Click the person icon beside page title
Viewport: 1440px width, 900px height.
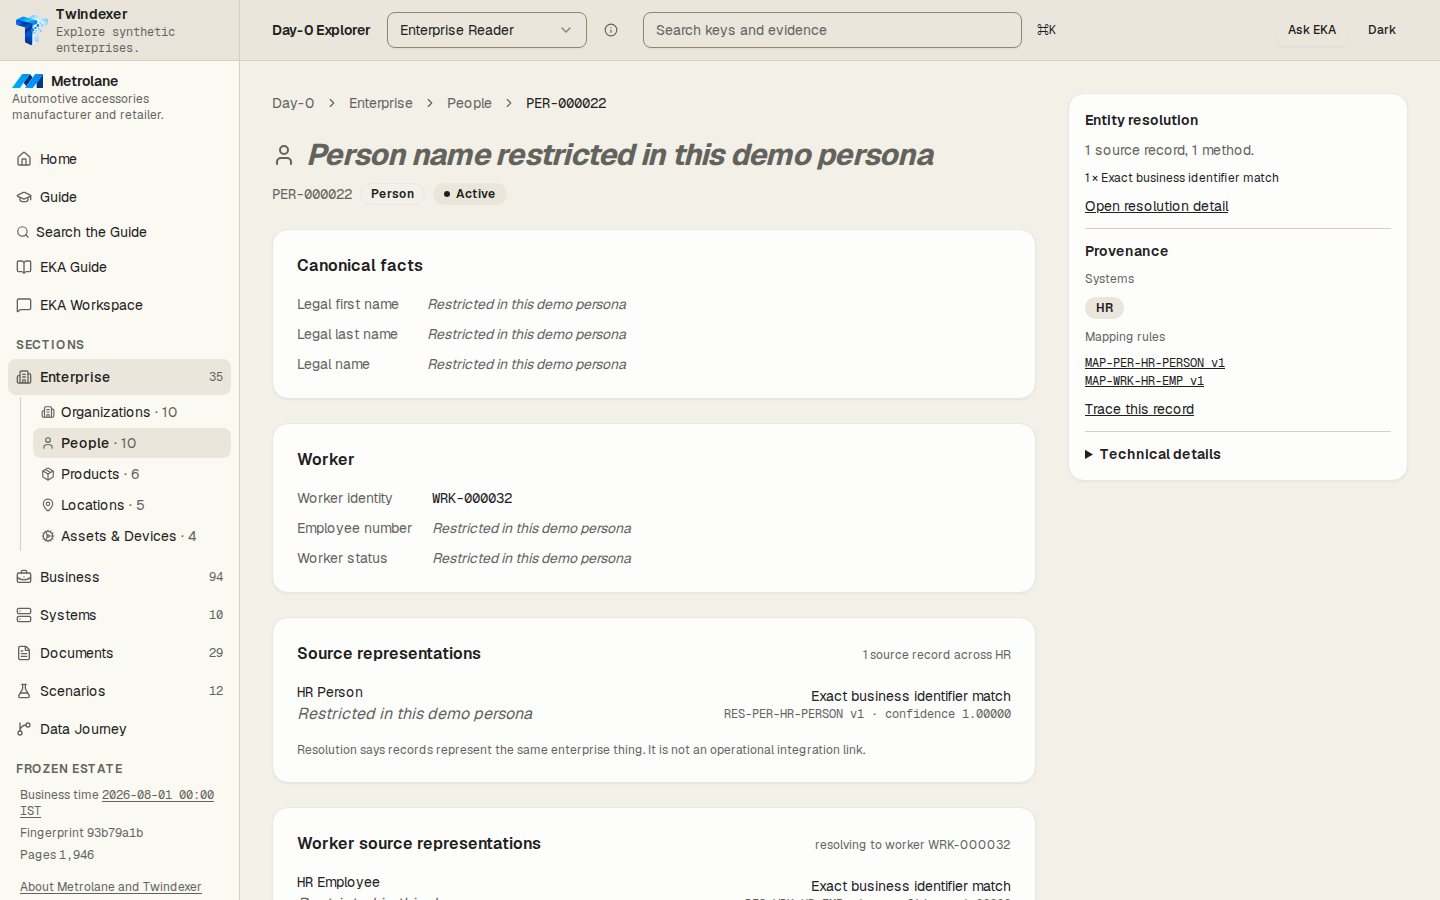[284, 155]
